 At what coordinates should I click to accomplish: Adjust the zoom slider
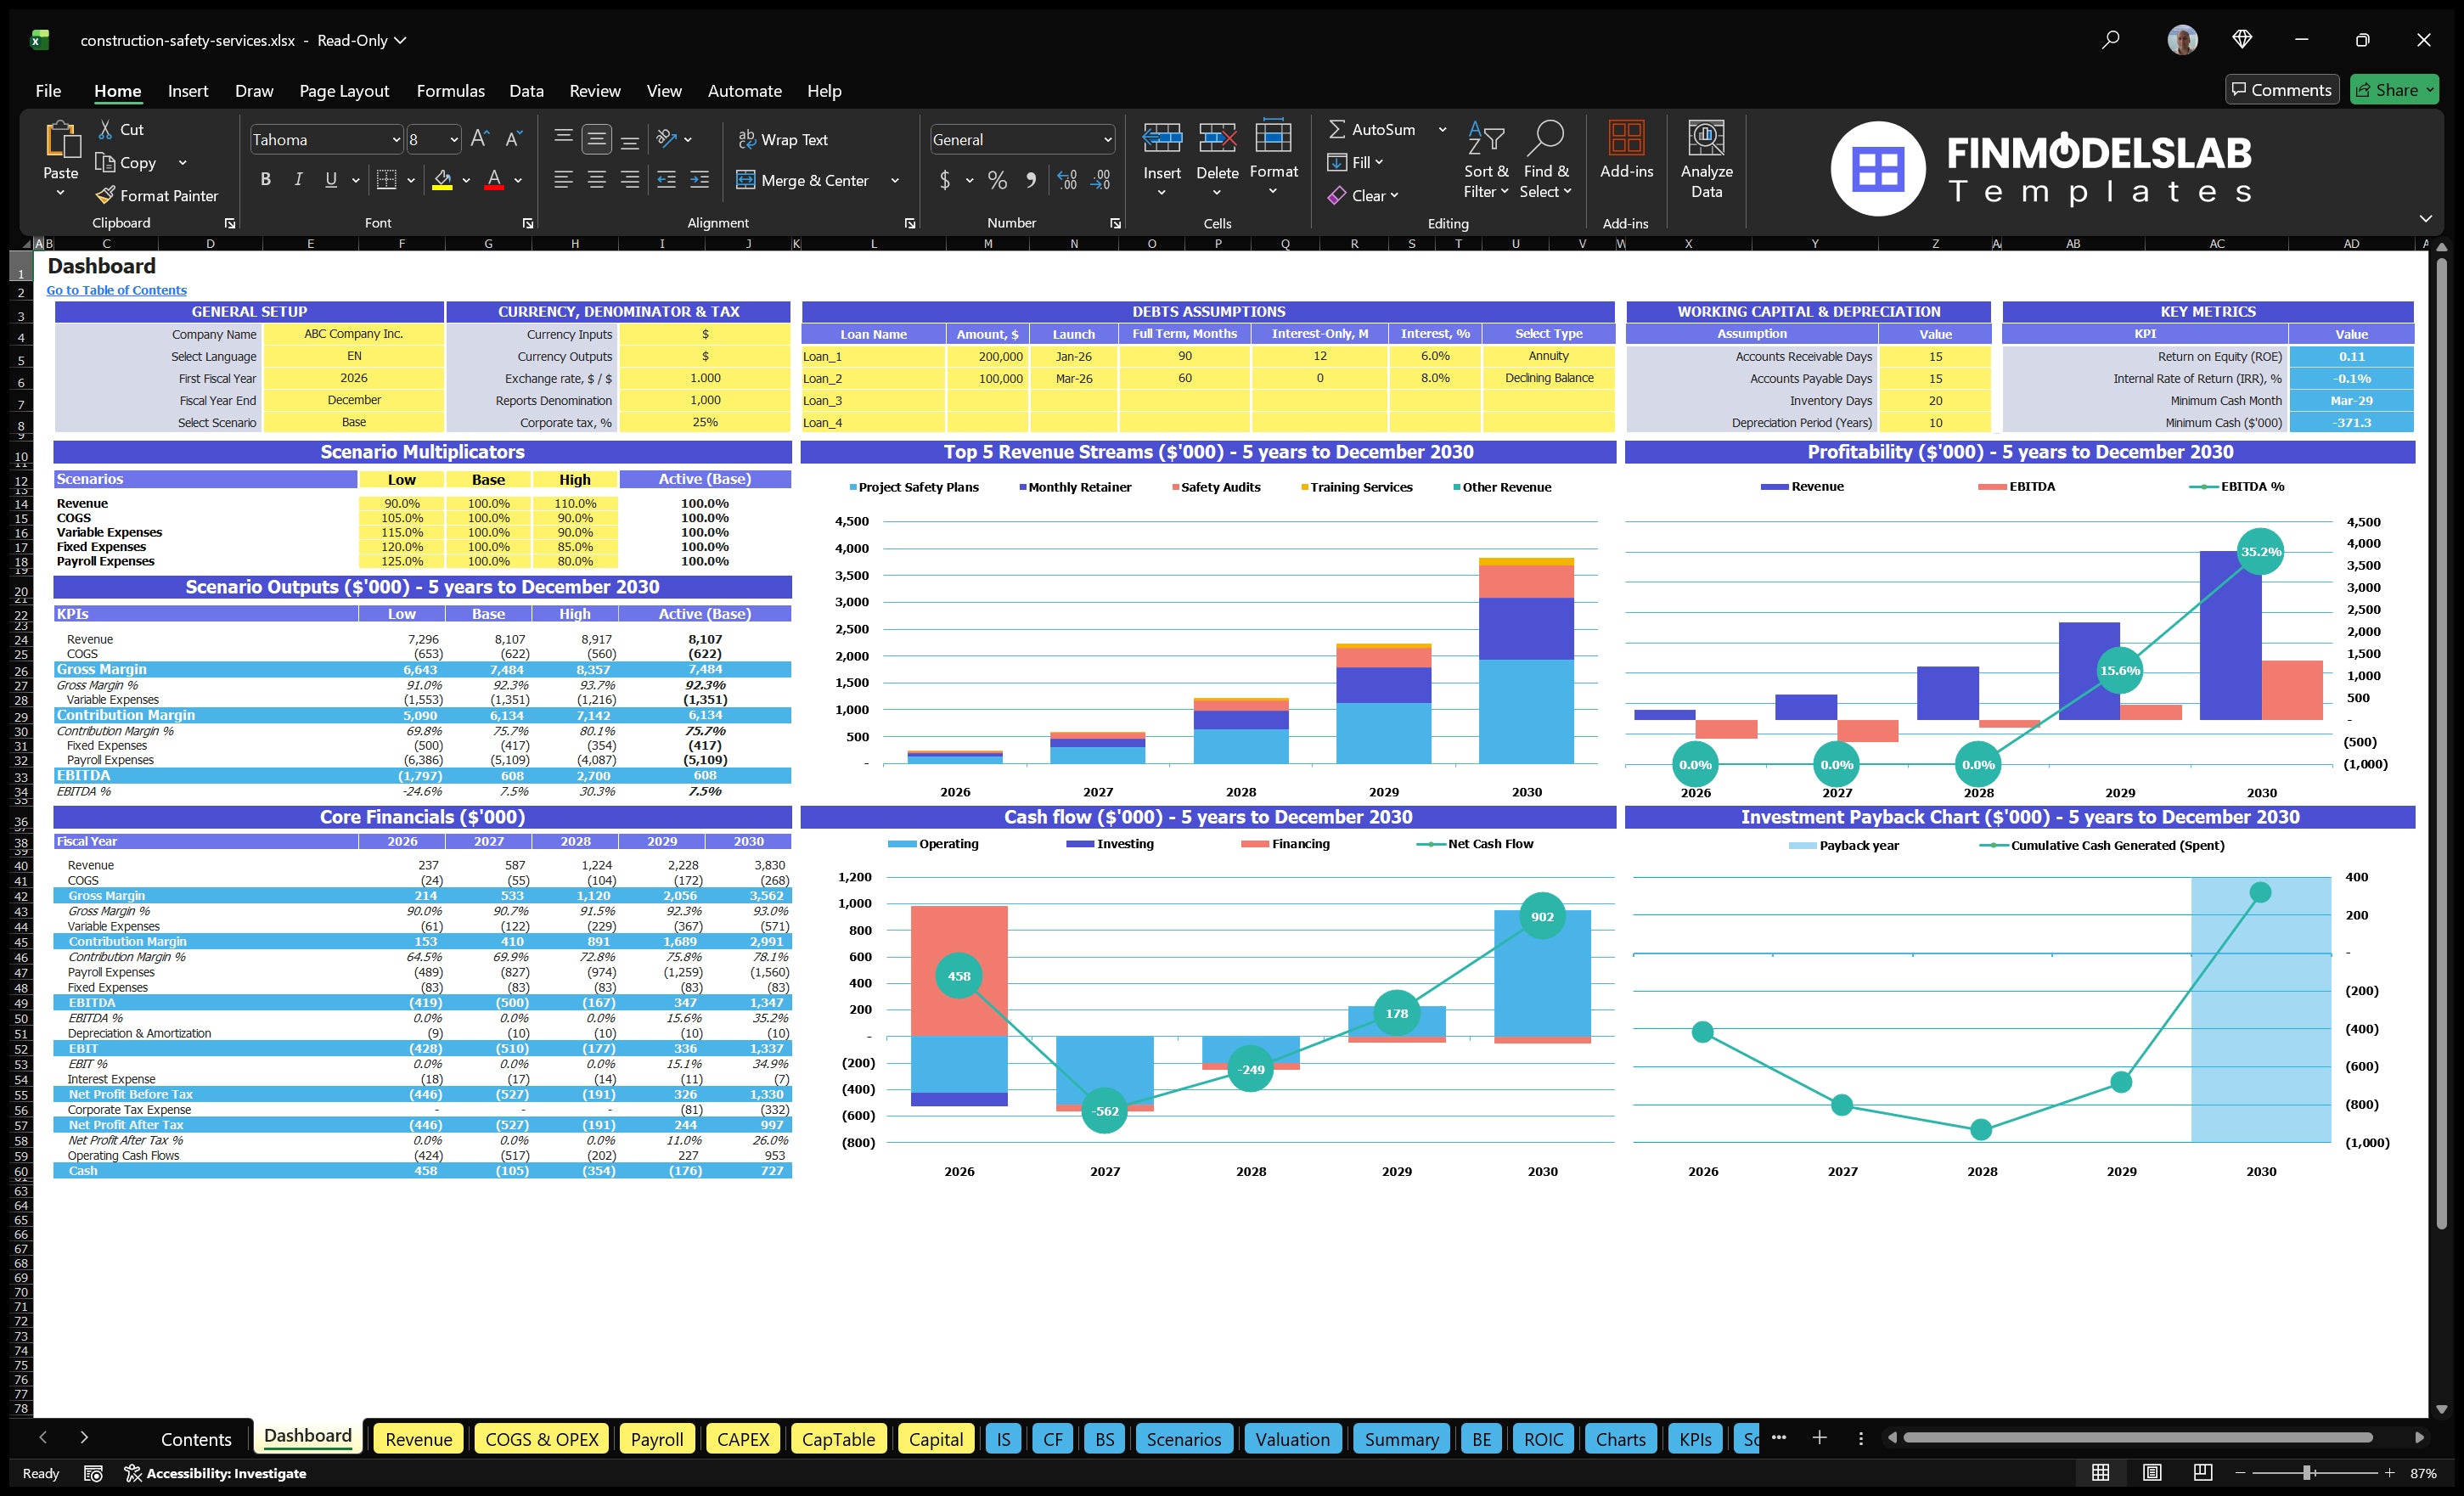click(2307, 1472)
